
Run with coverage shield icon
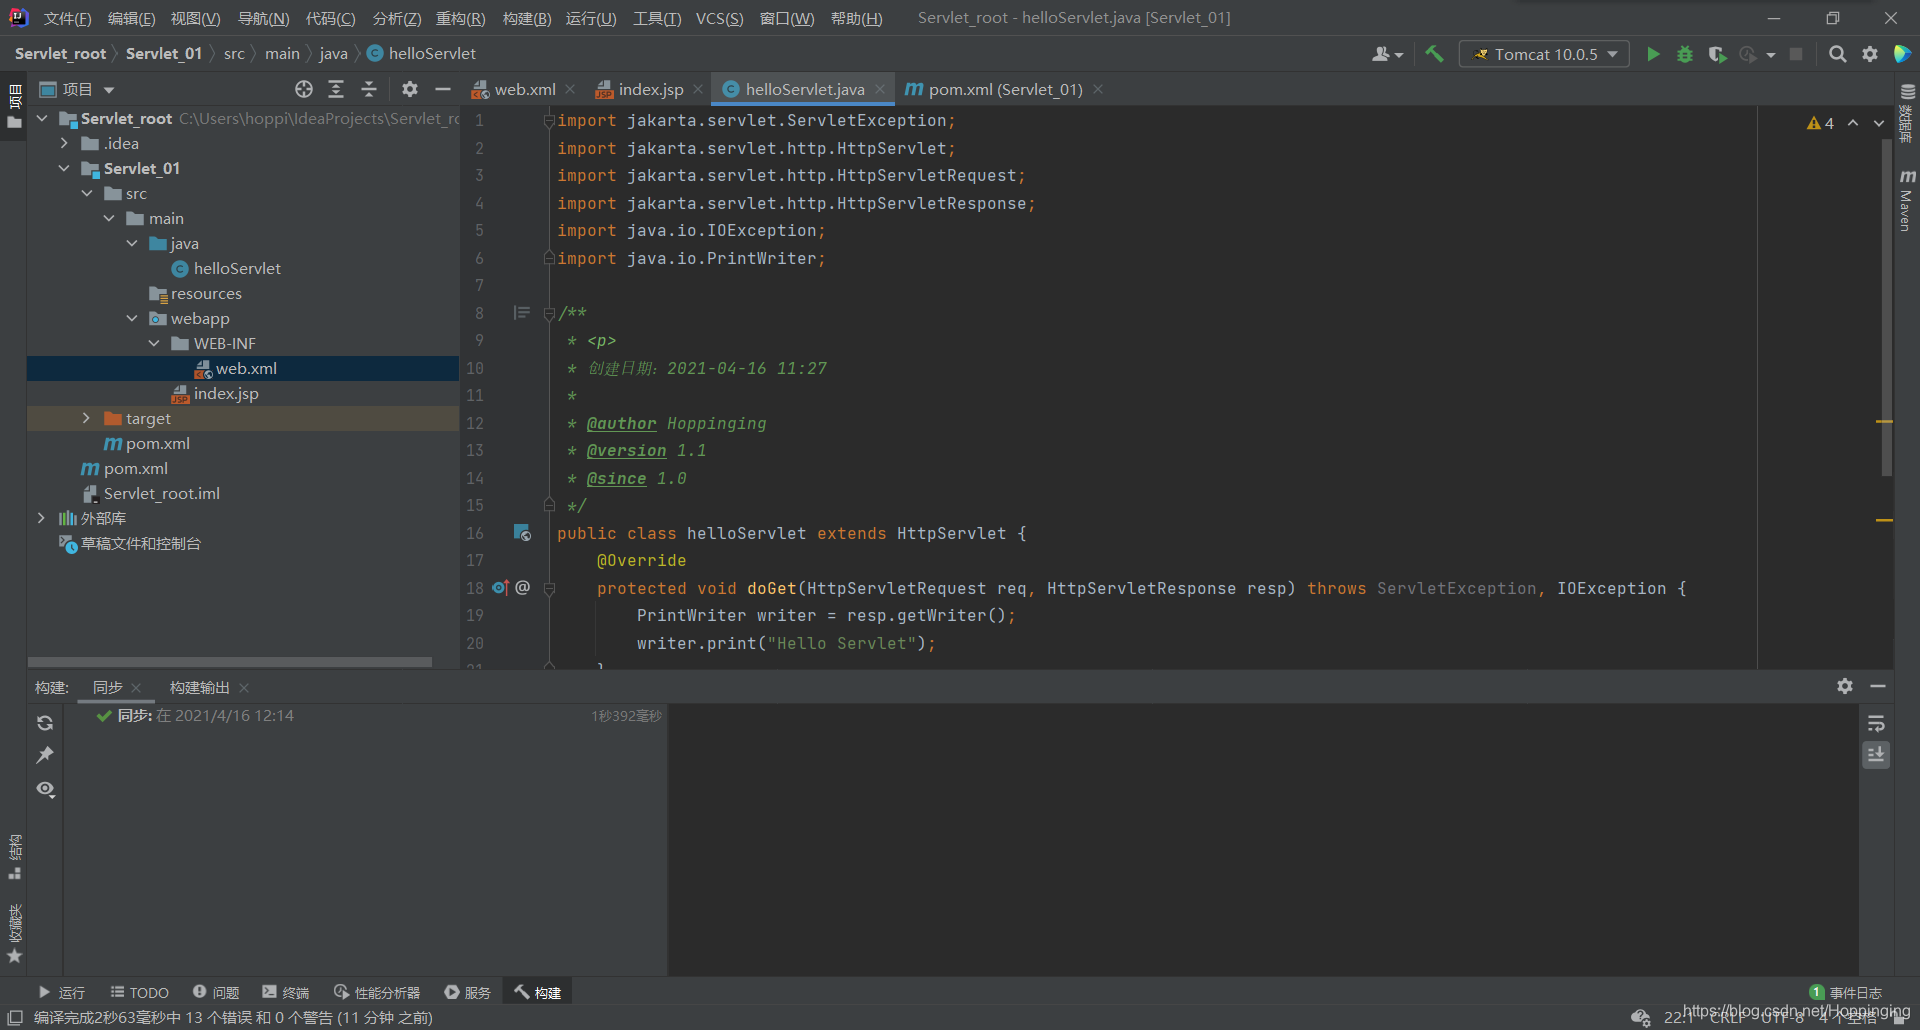click(1717, 54)
